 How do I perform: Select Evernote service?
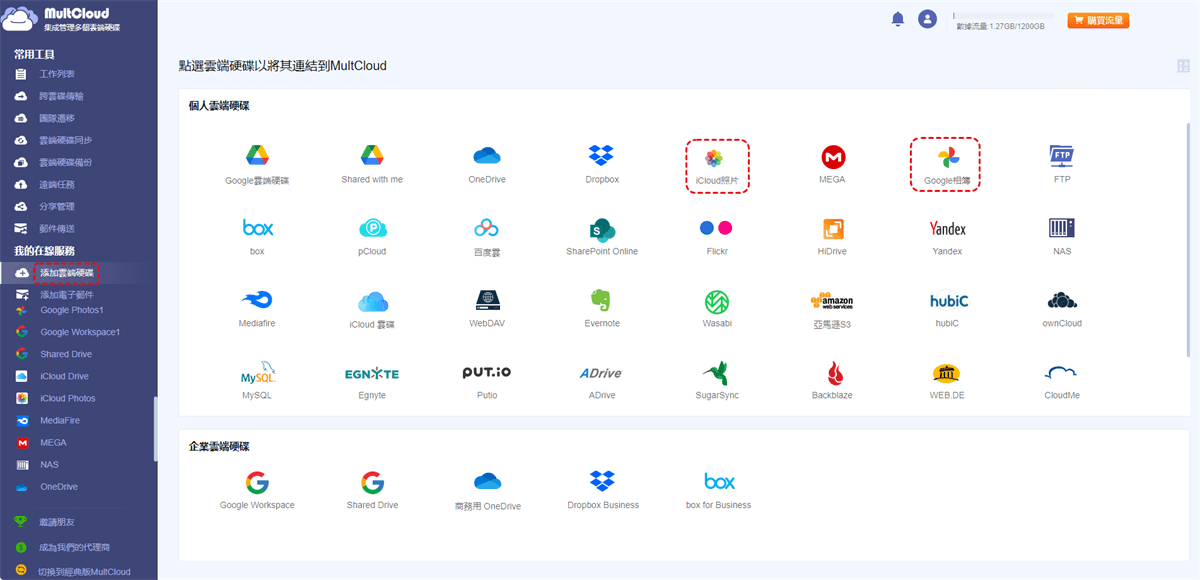pyautogui.click(x=601, y=300)
